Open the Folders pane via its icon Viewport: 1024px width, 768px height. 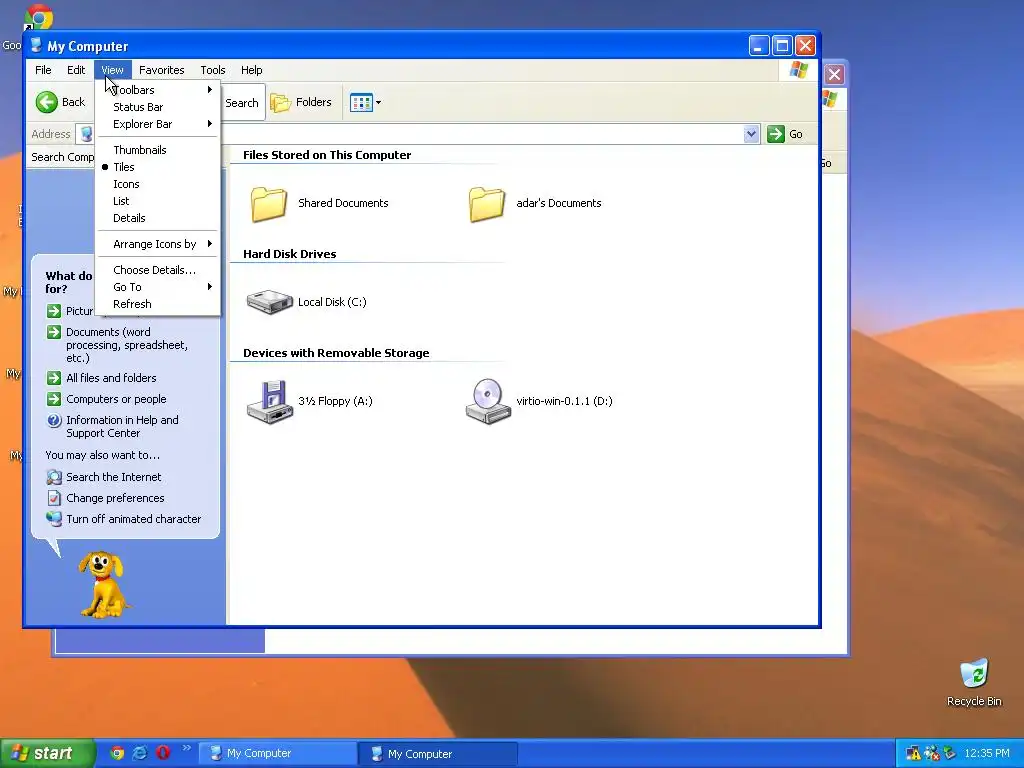[280, 103]
